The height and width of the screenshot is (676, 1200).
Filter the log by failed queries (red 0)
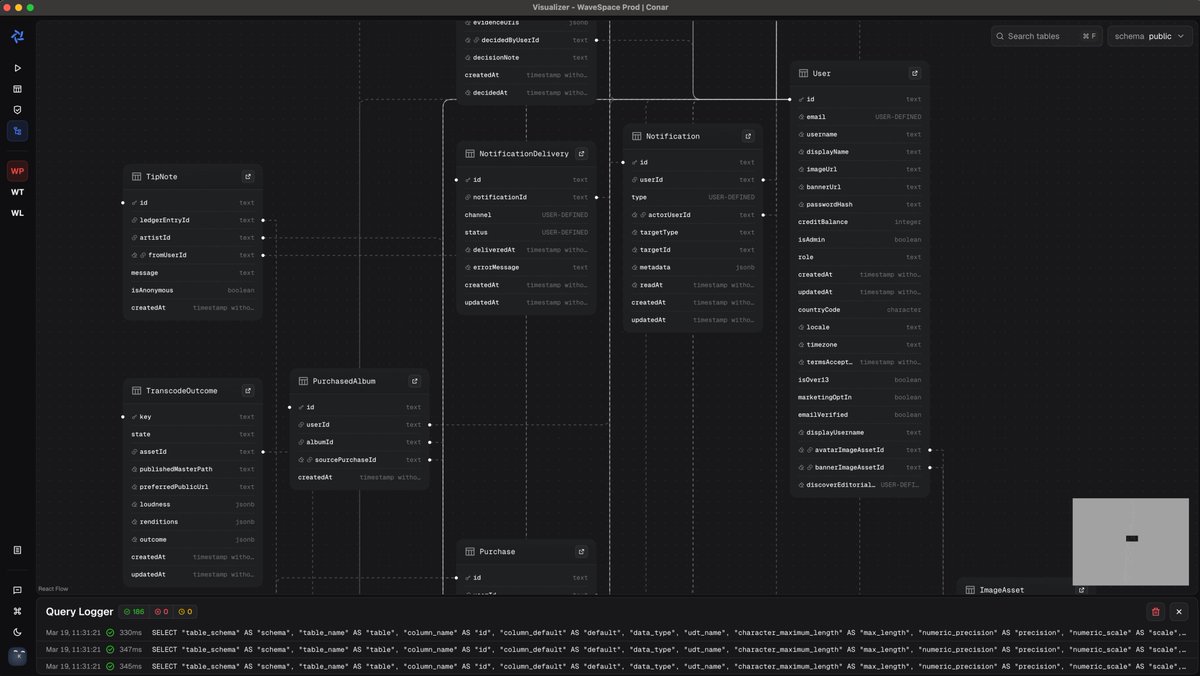point(161,612)
